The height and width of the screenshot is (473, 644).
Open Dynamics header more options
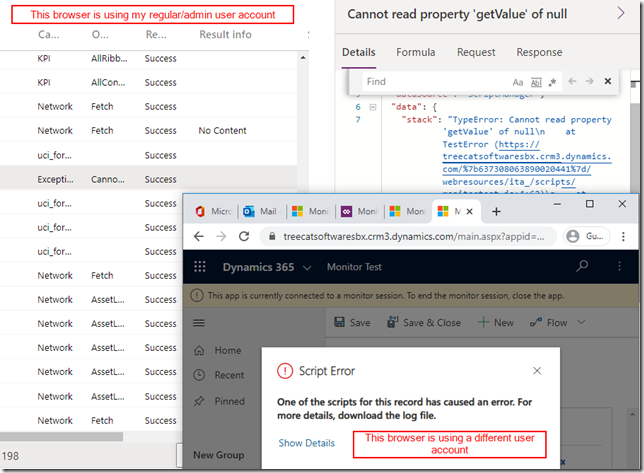tap(619, 266)
